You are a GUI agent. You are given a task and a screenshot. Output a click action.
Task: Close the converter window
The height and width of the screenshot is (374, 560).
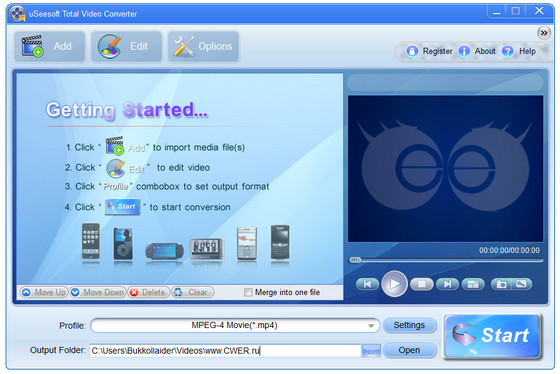(x=539, y=11)
